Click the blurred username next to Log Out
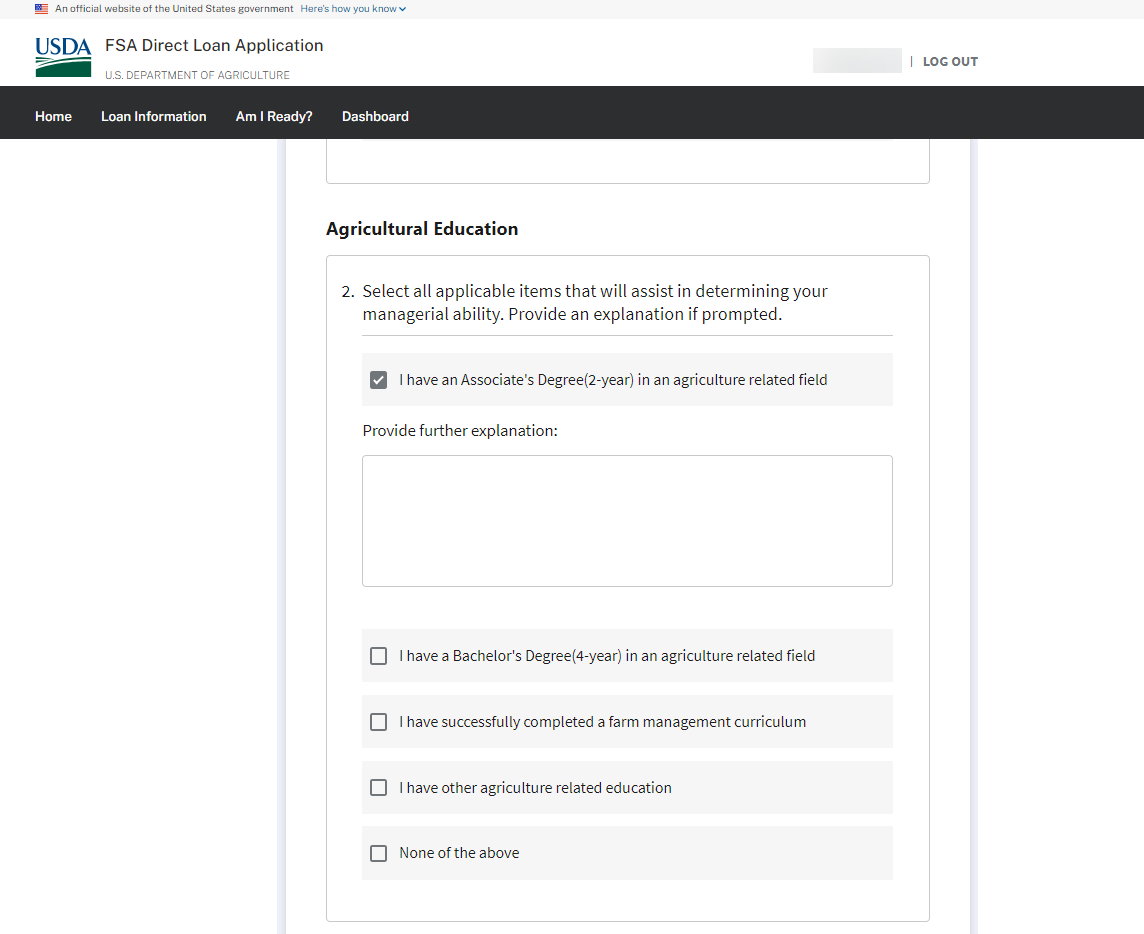The height and width of the screenshot is (934, 1144). point(857,61)
